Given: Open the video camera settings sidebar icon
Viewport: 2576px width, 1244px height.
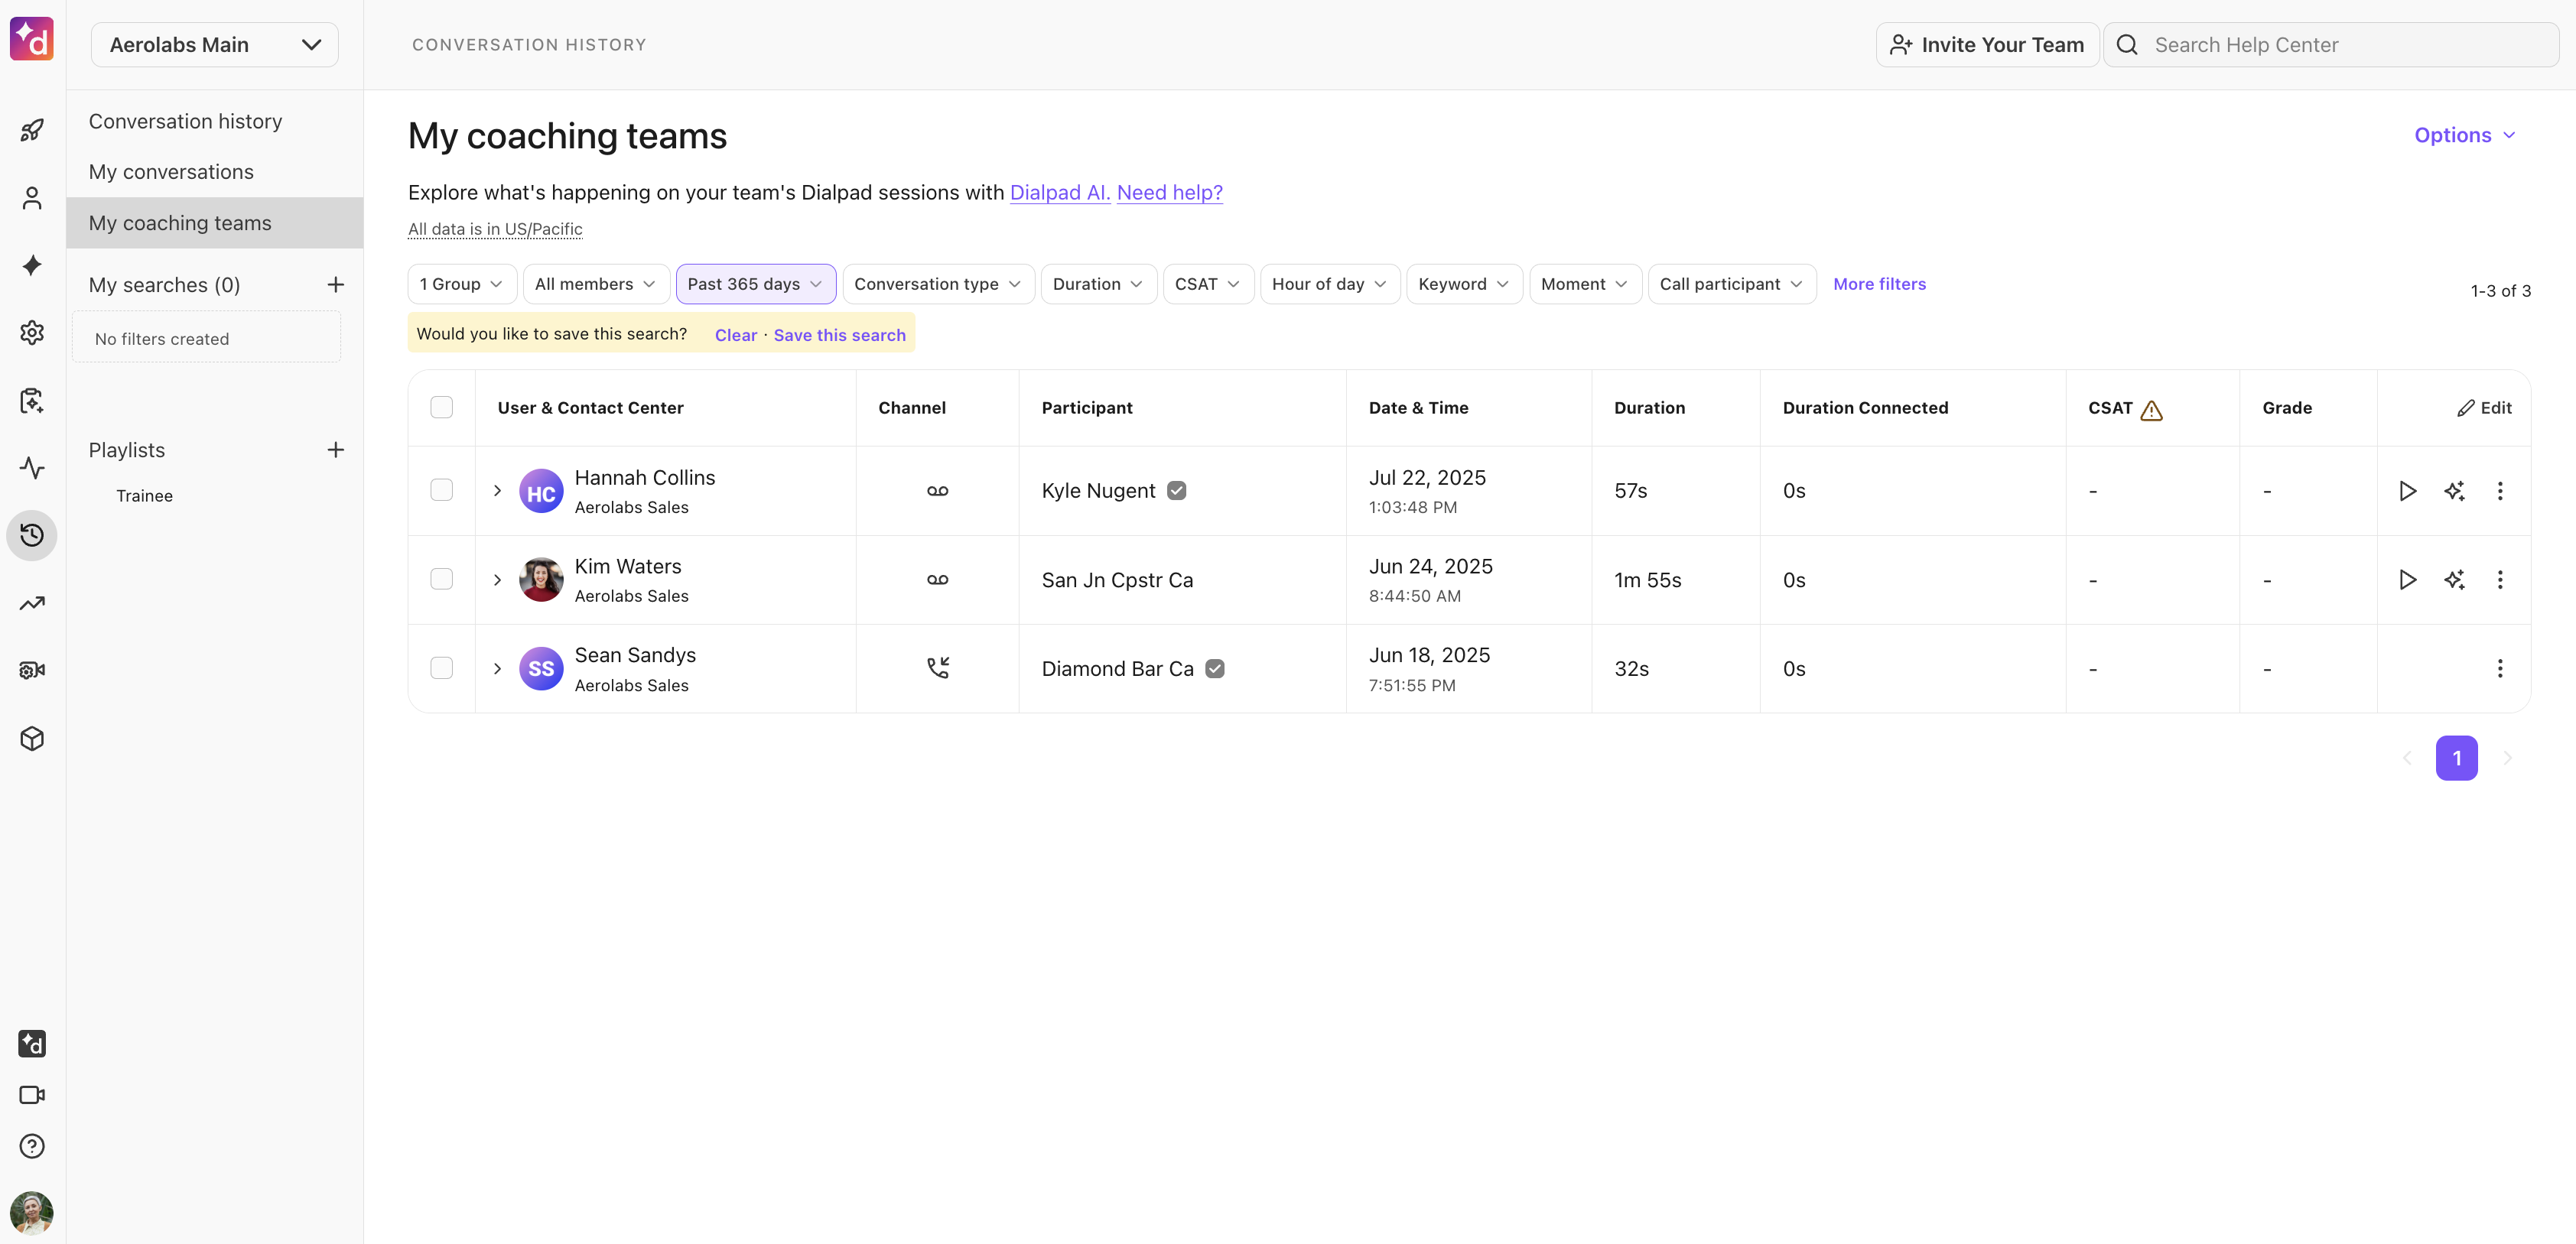Looking at the screenshot, I should click(x=32, y=670).
